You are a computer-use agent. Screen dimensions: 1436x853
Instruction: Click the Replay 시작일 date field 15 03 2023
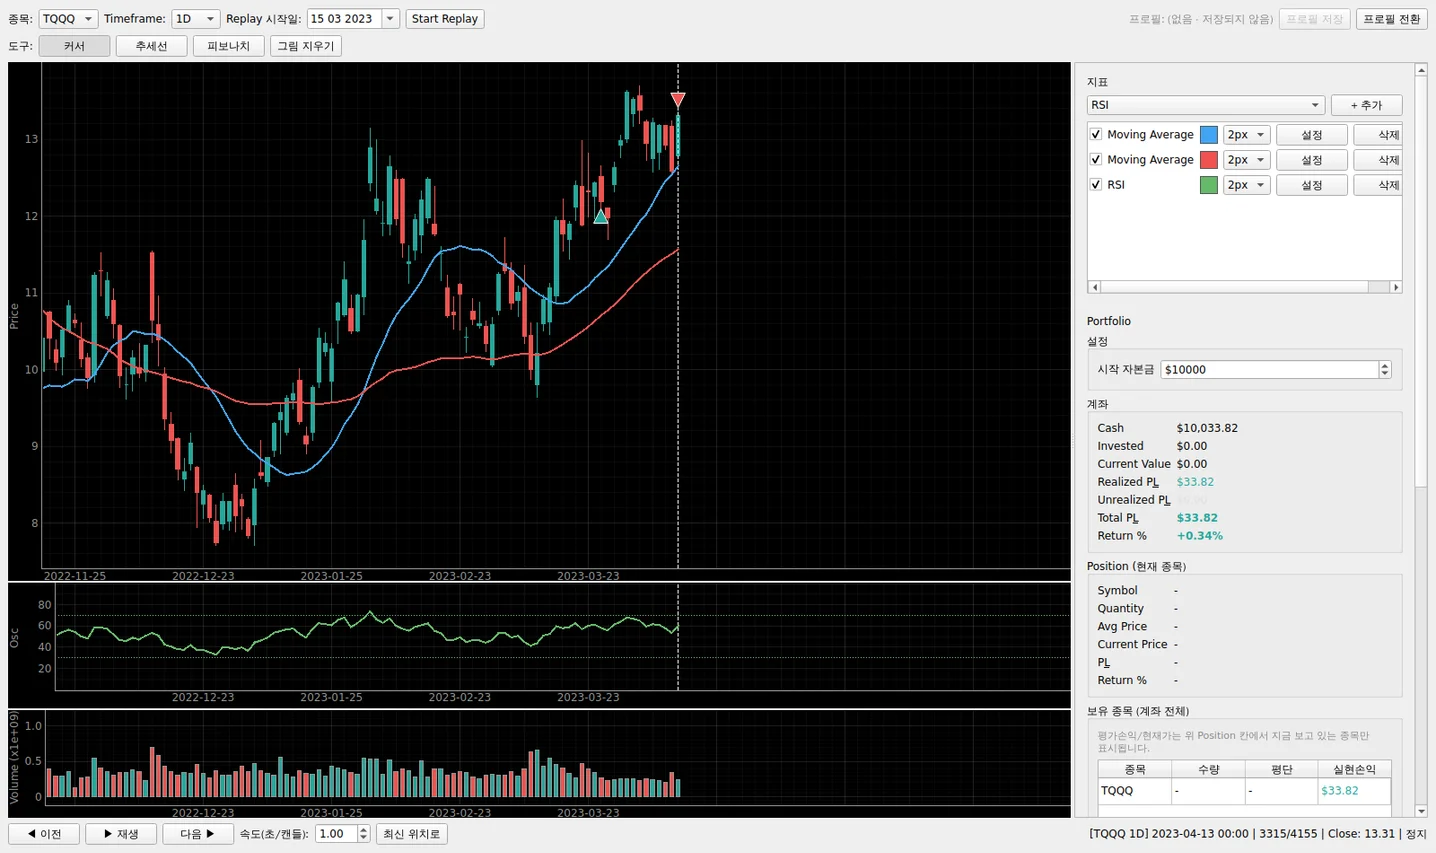(344, 19)
